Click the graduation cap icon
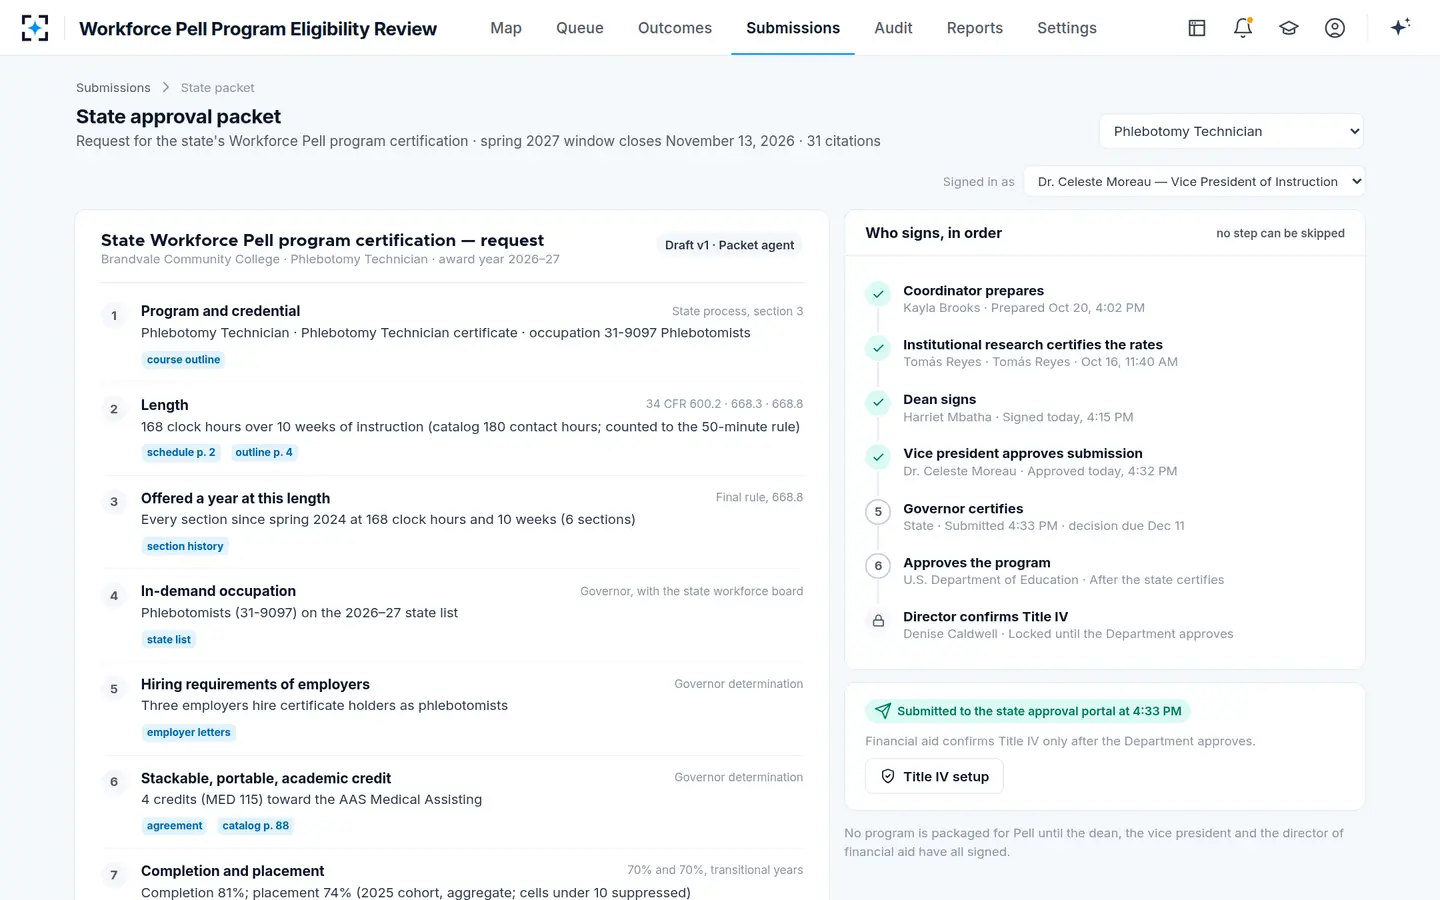The height and width of the screenshot is (900, 1440). (x=1289, y=28)
